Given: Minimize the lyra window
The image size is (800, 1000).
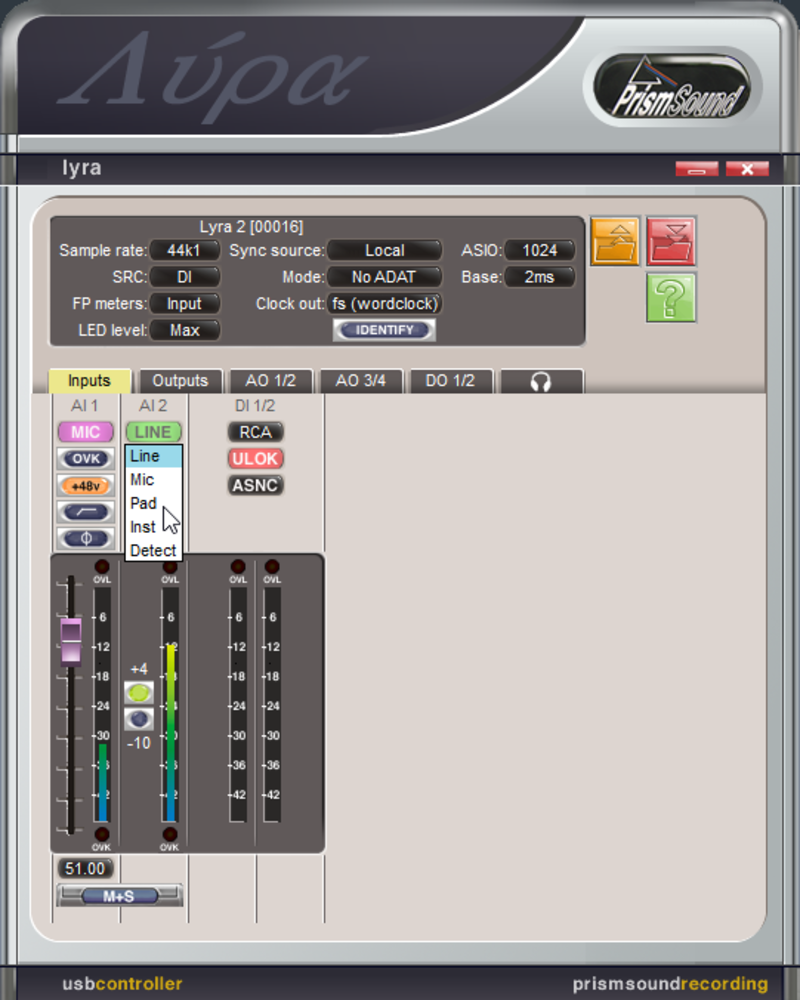Looking at the screenshot, I should pos(697,169).
